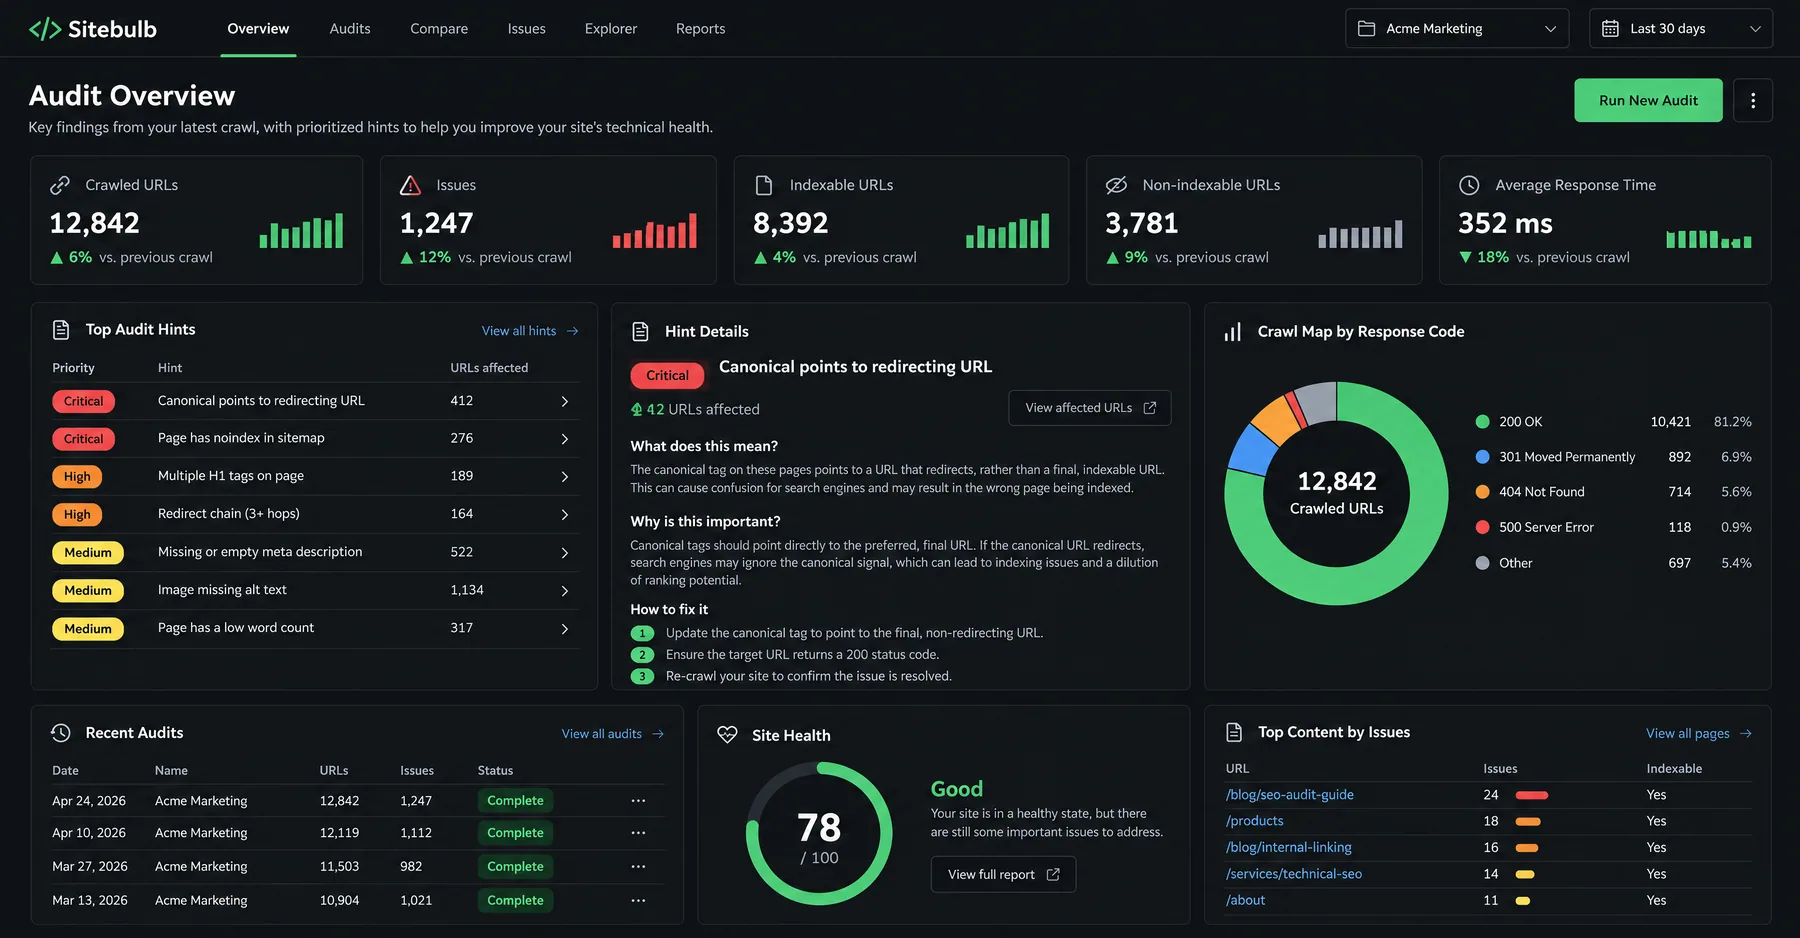
Task: Click the Run New Audit button
Action: tap(1648, 100)
